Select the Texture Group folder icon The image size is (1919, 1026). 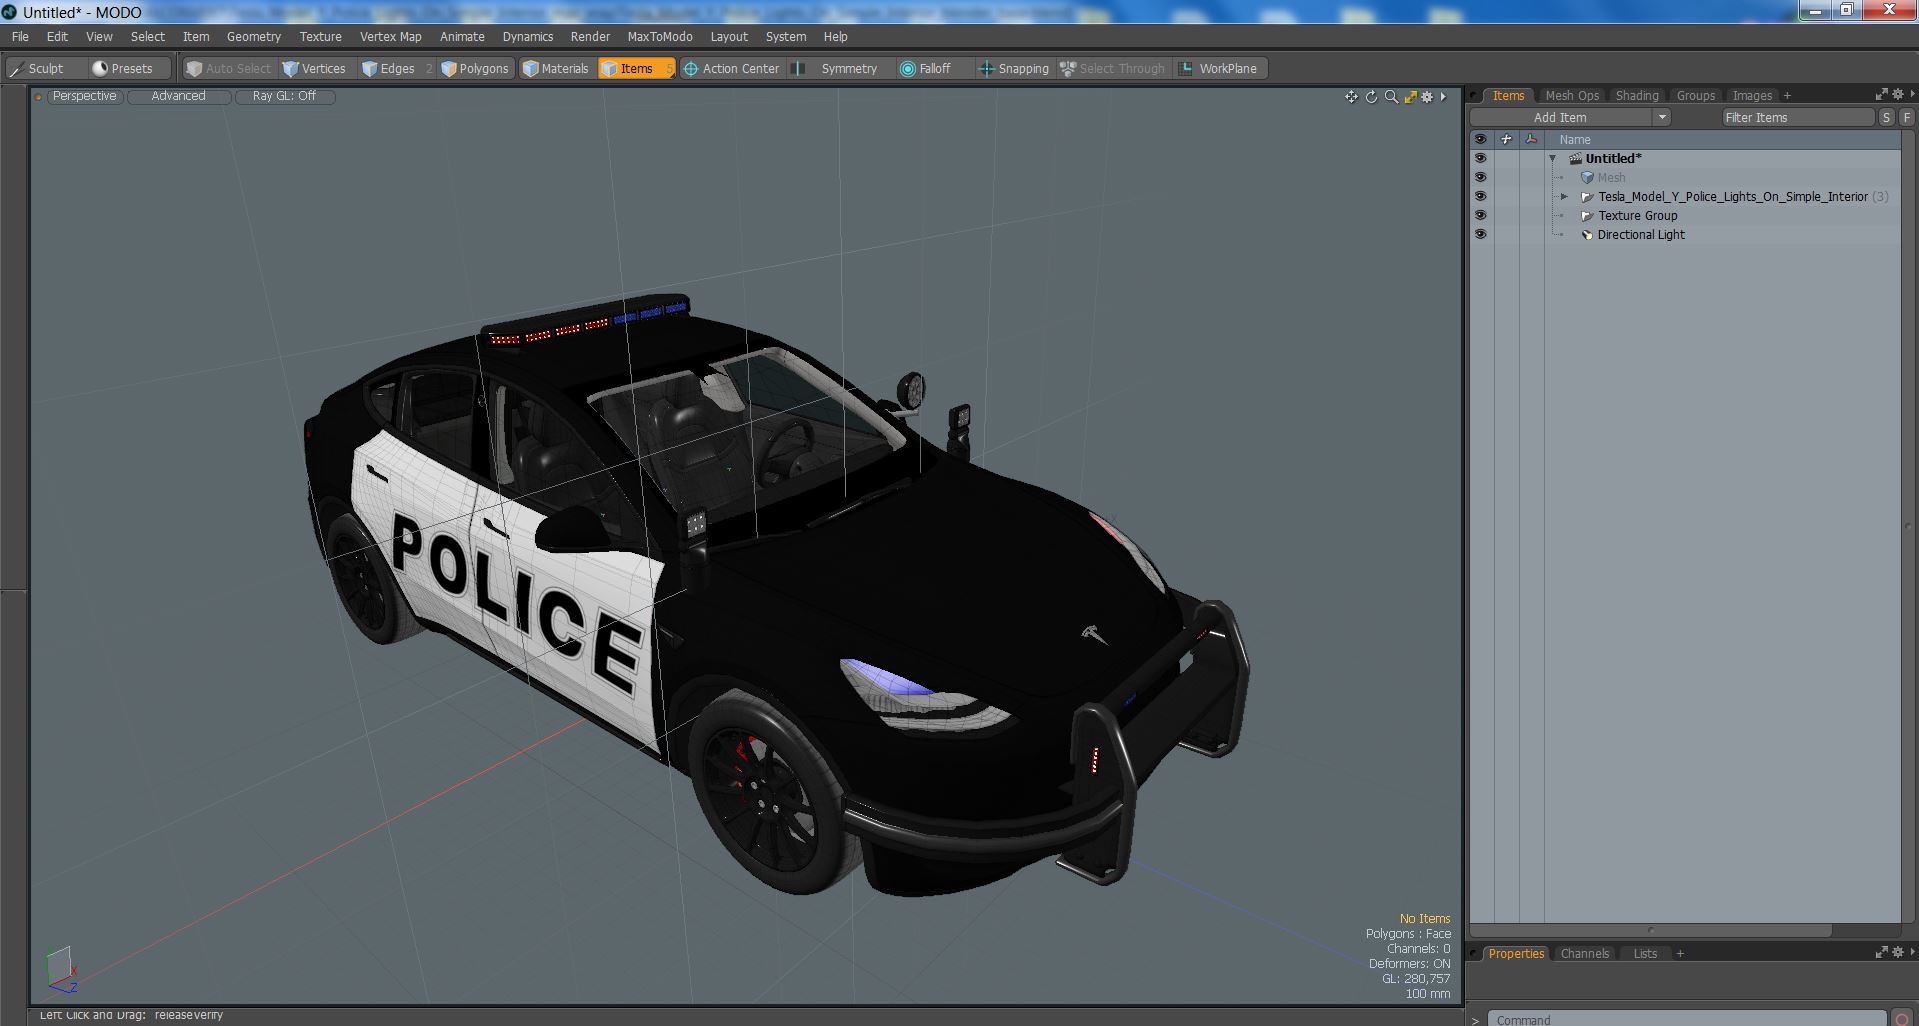pyautogui.click(x=1587, y=215)
